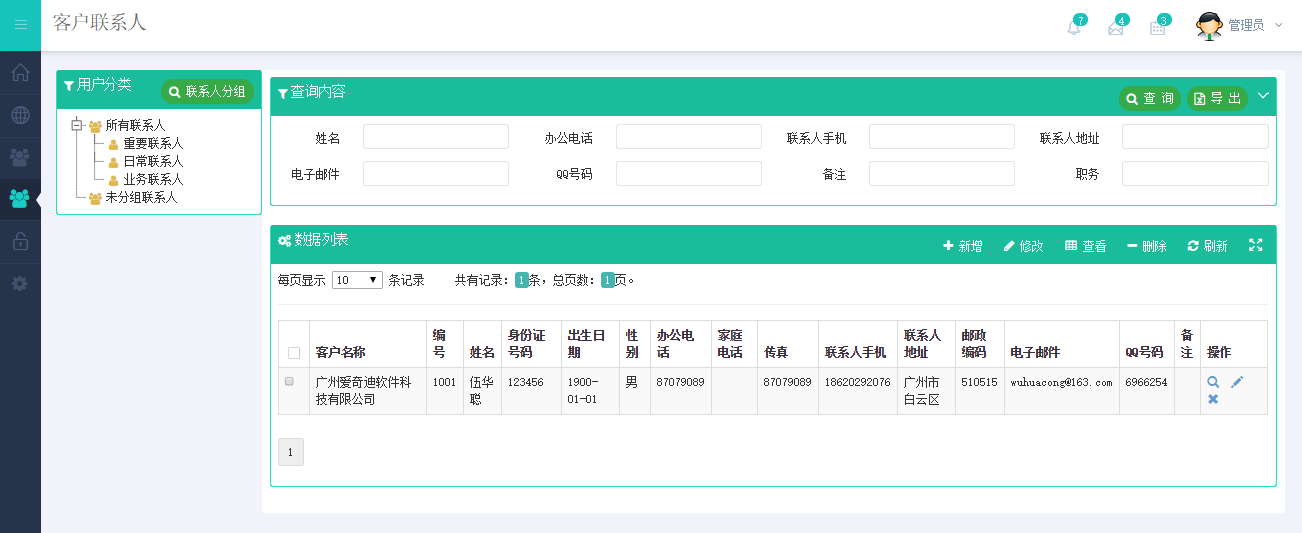The height and width of the screenshot is (533, 1302).
Task: Click the 姓名 input field
Action: tap(435, 137)
